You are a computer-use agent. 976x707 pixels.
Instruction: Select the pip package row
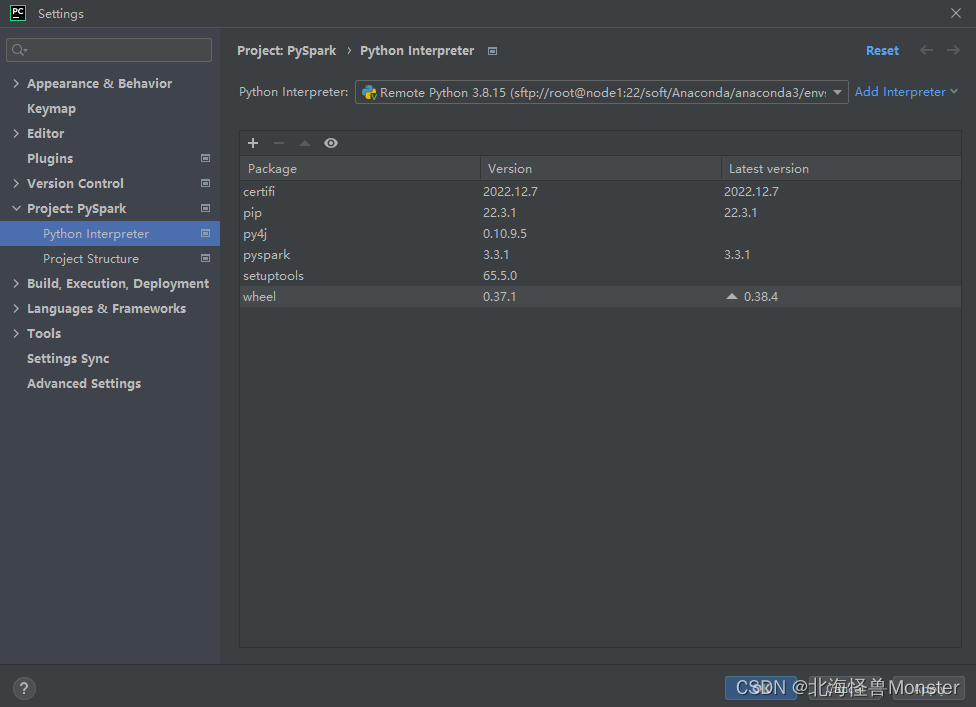coord(600,213)
